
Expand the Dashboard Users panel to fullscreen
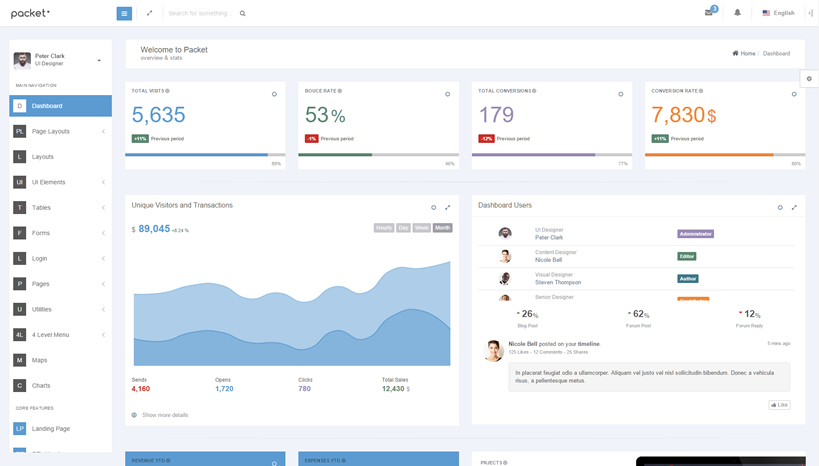tap(794, 207)
